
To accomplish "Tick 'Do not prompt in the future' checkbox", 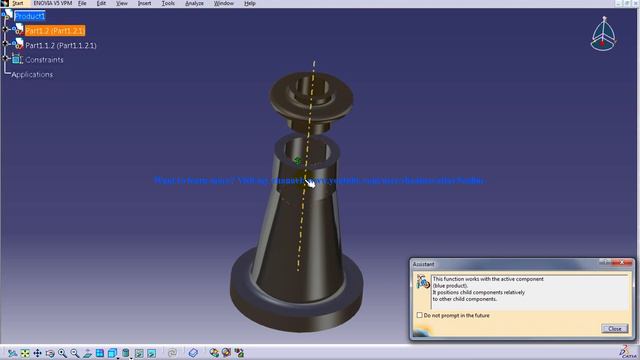I will point(420,315).
